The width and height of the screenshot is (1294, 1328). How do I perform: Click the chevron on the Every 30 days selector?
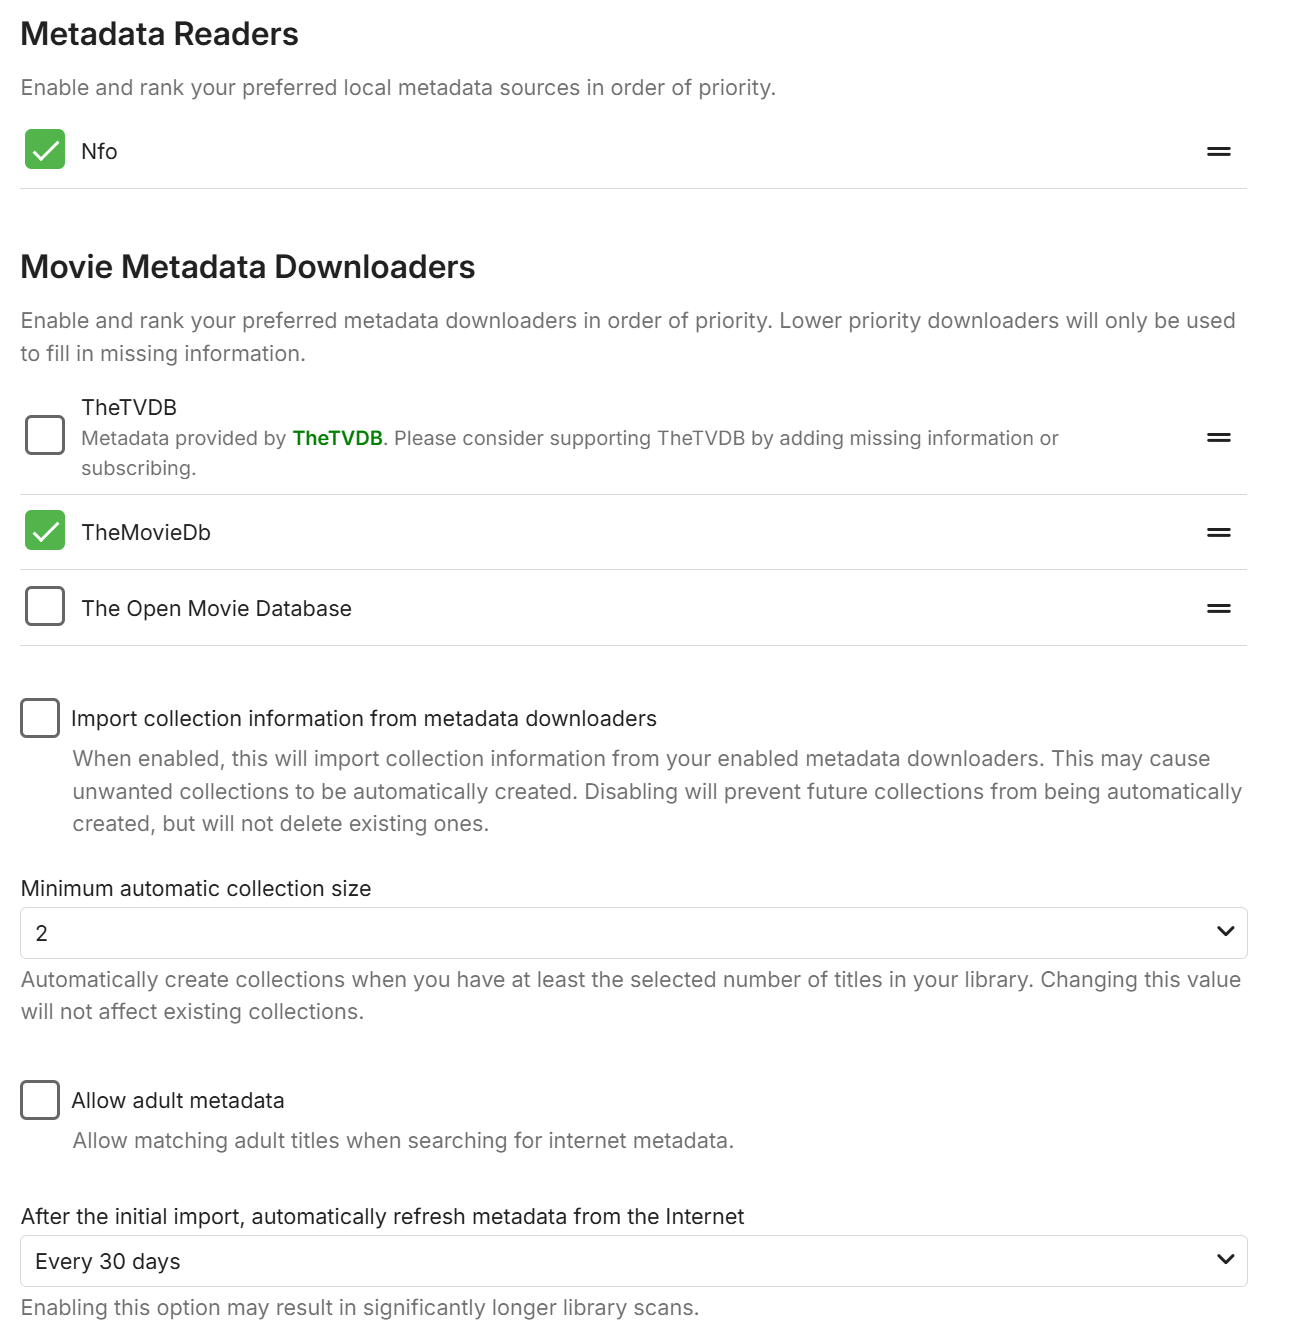(1225, 1260)
